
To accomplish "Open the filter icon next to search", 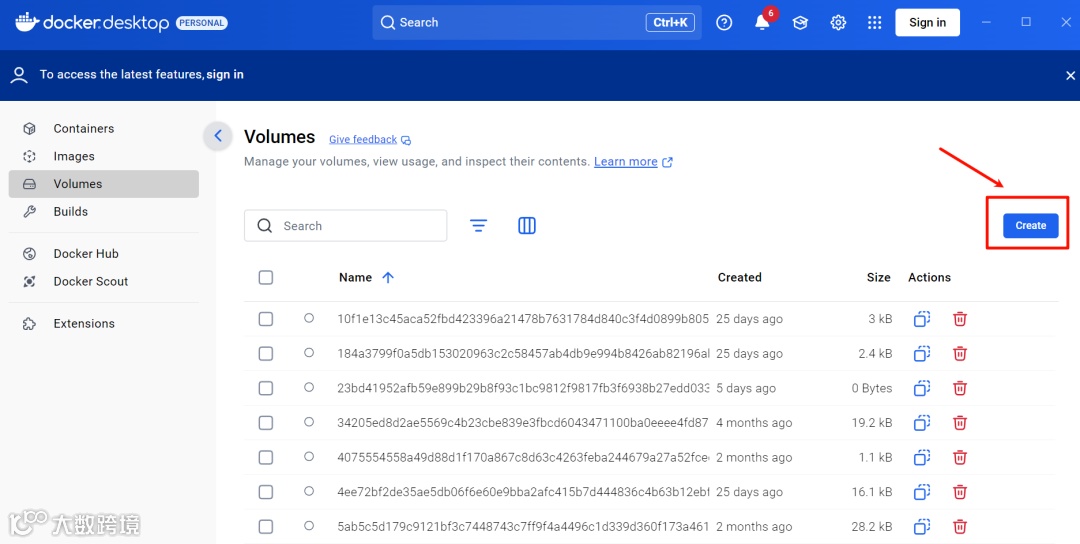I will (x=478, y=225).
